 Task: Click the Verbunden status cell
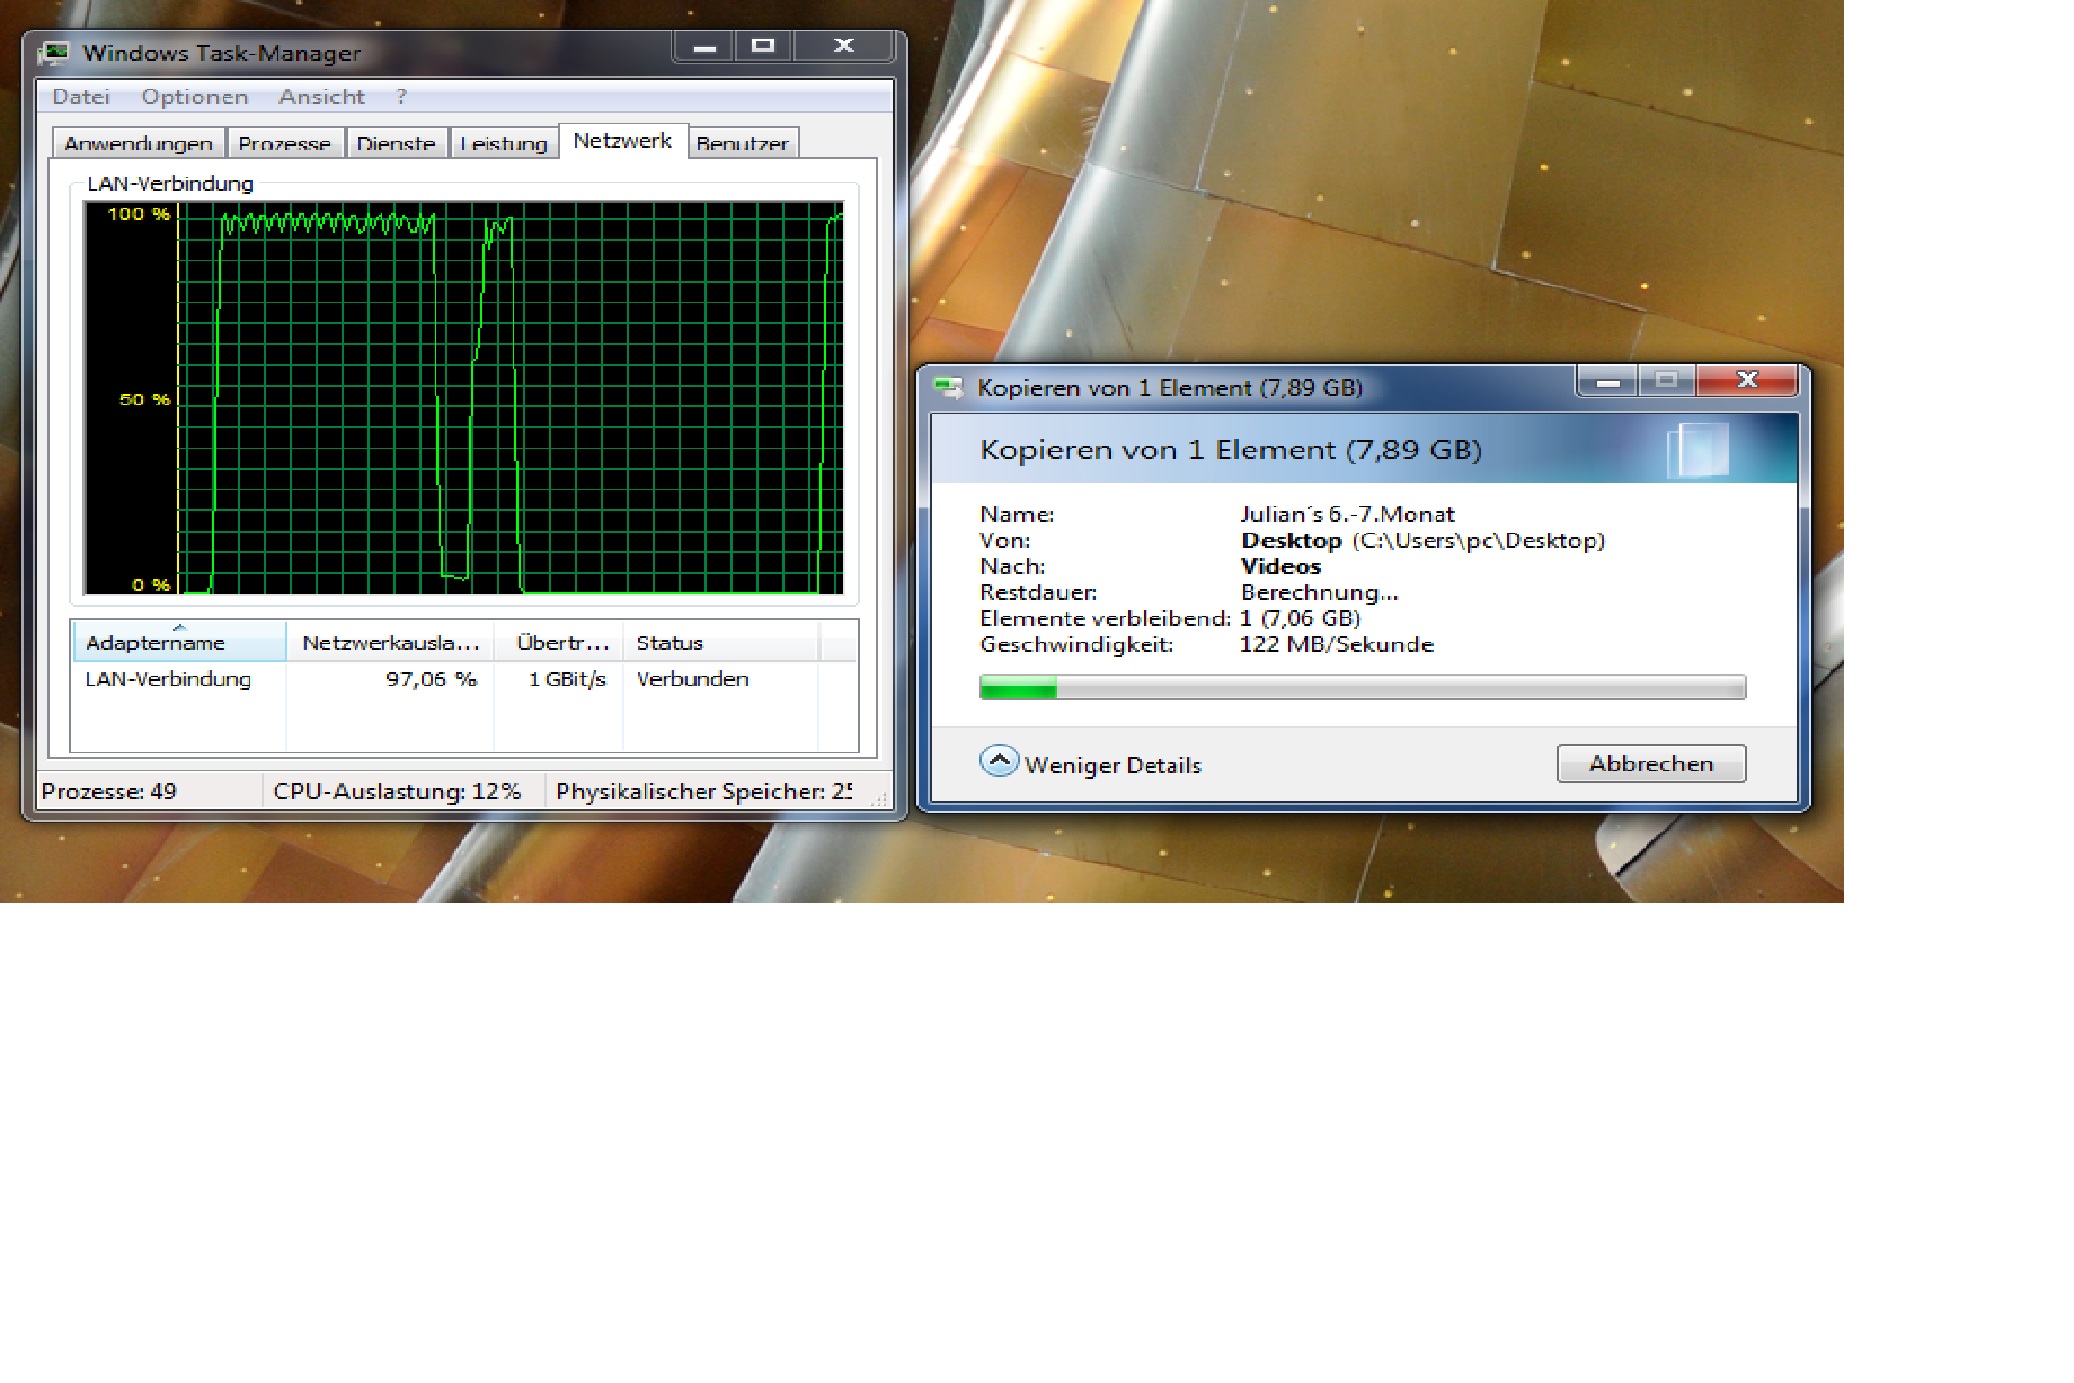tap(692, 679)
